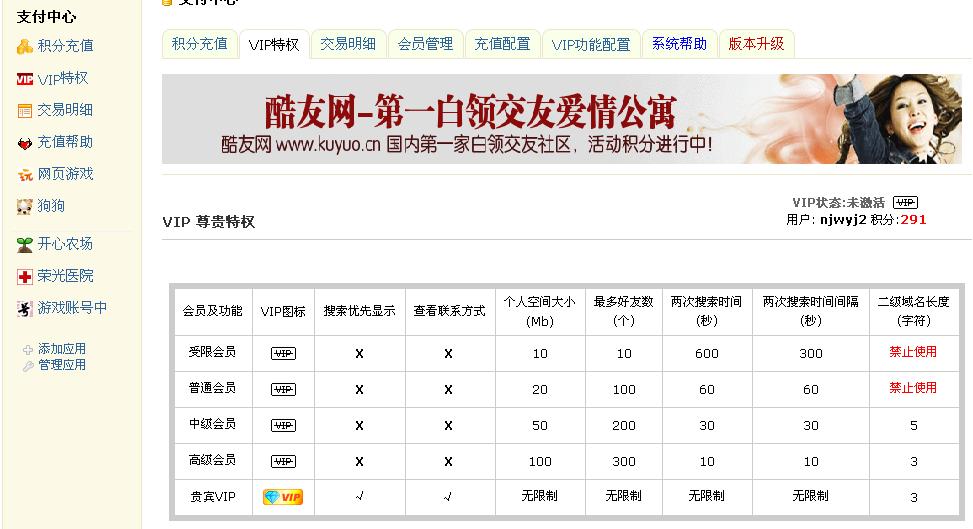Image resolution: width=973 pixels, height=529 pixels.
Task: Open the 充值配置 tab
Action: tap(503, 44)
